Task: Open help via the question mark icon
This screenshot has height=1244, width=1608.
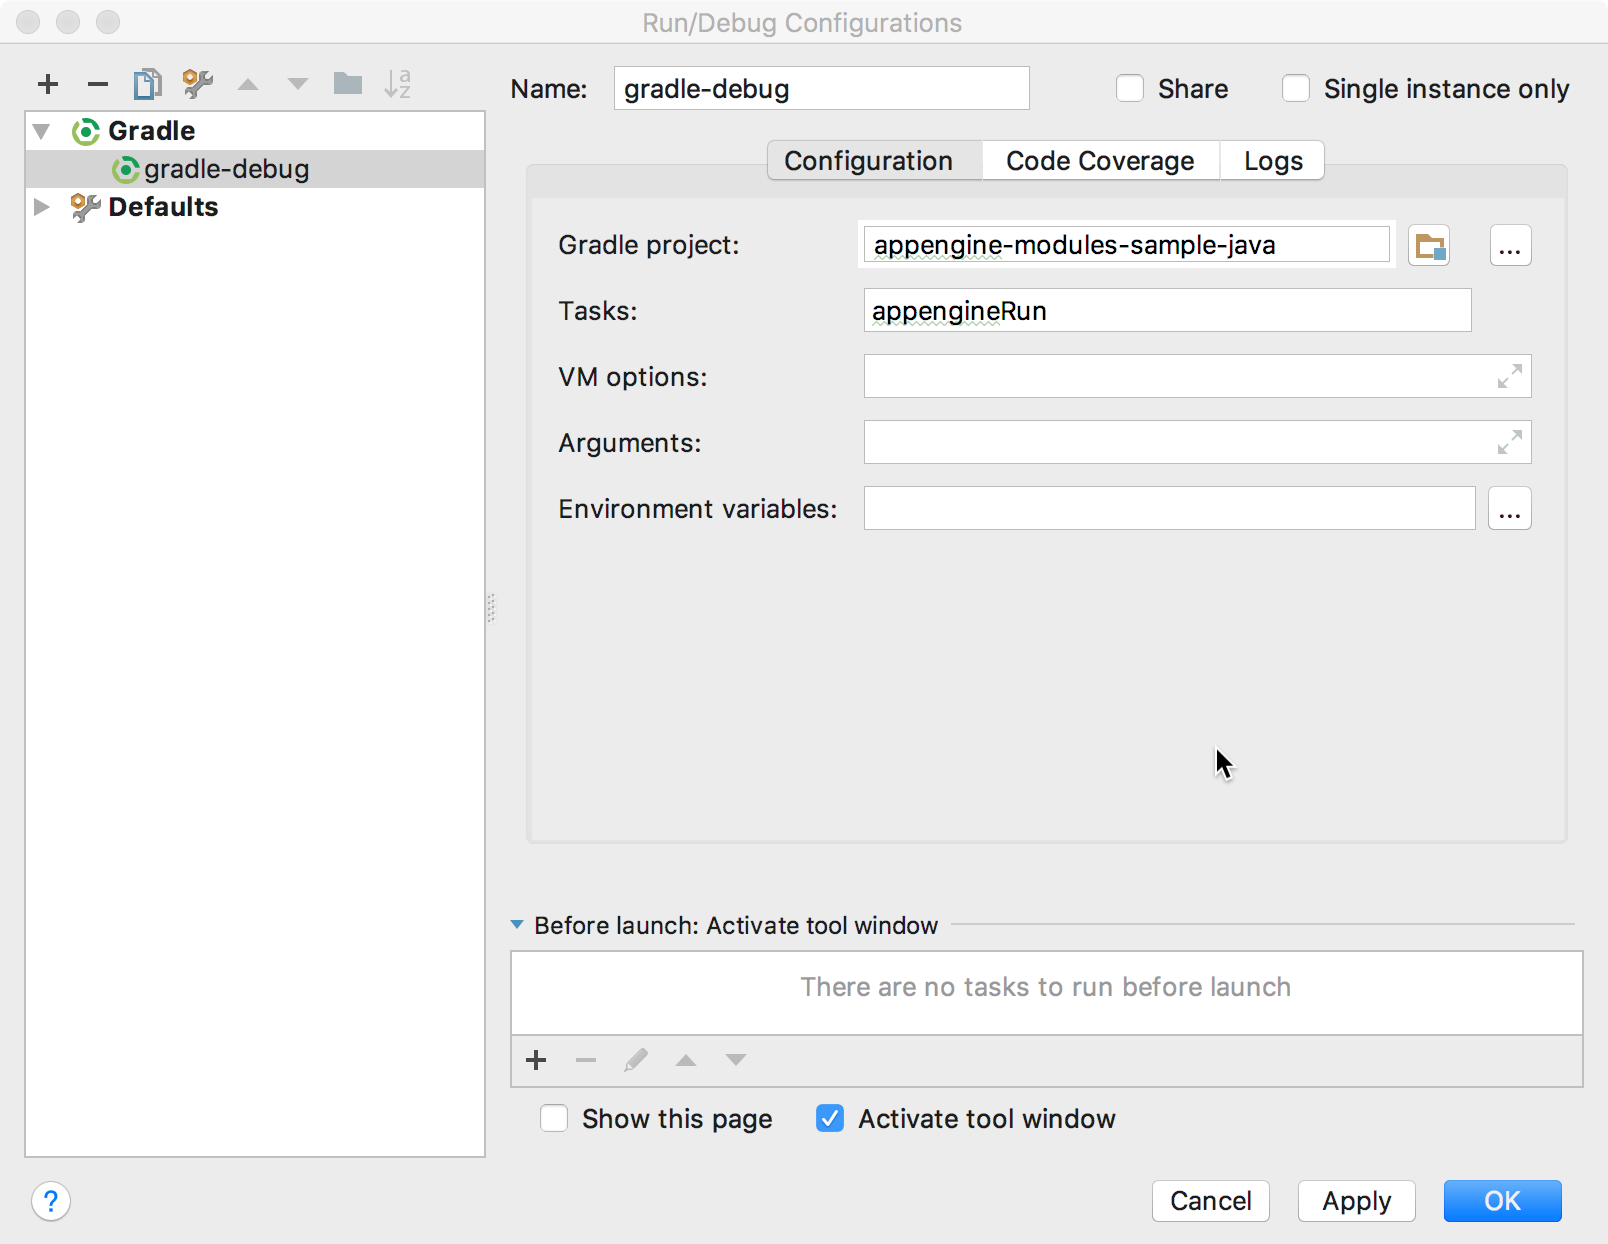Action: tap(50, 1202)
